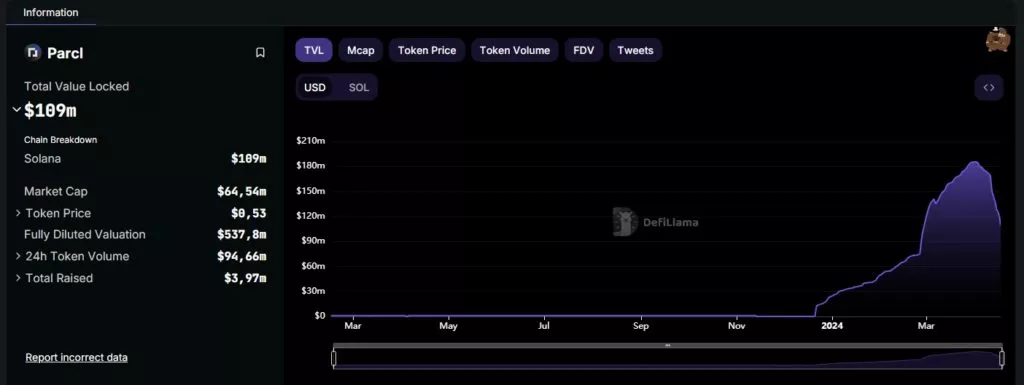Expand the 24h Token Volume row
The height and width of the screenshot is (385, 1024).
point(18,256)
